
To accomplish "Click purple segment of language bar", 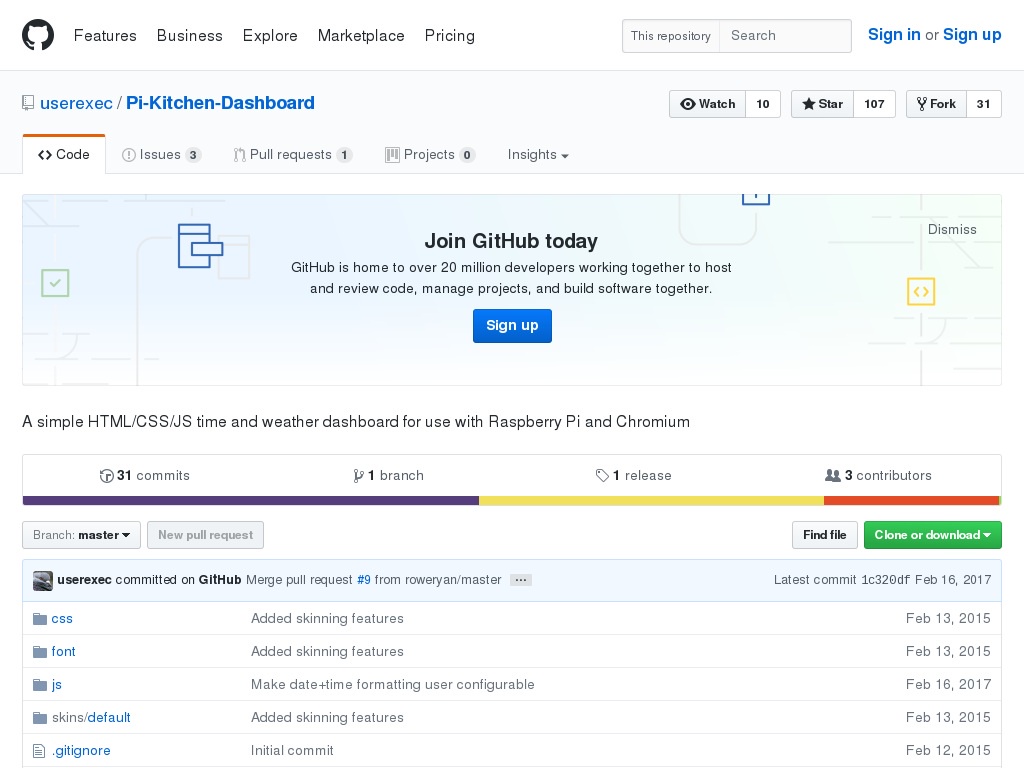I will click(x=251, y=501).
